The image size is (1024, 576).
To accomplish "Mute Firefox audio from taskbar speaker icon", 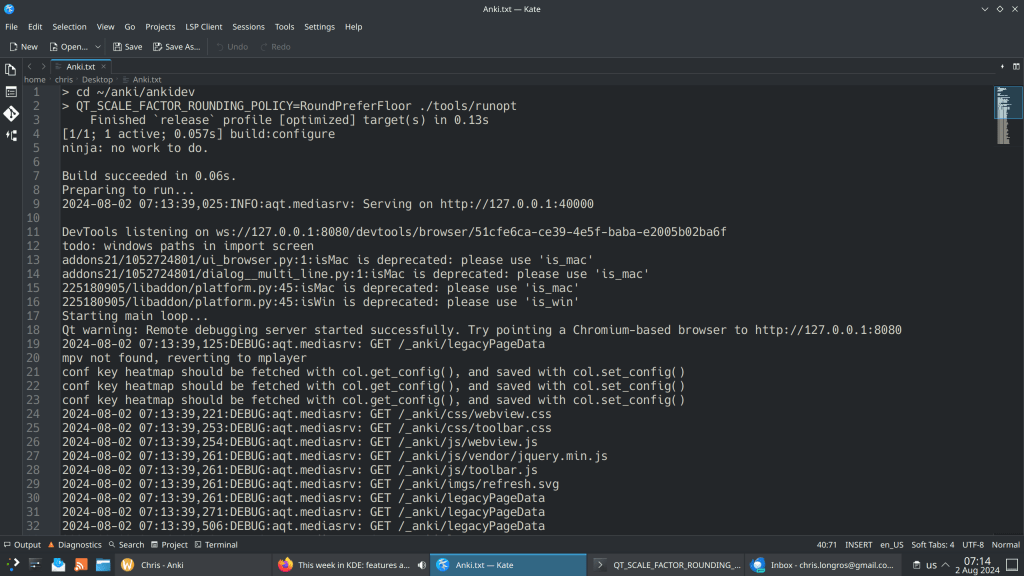I will point(421,565).
